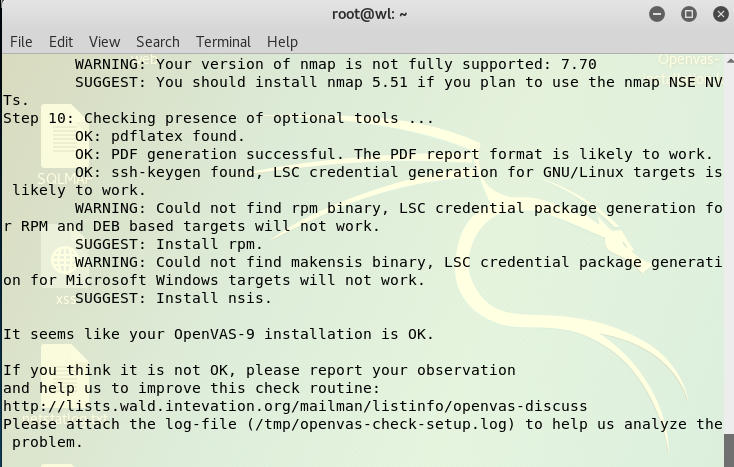This screenshot has width=734, height=467.
Task: Open the Help menu
Action: pyautogui.click(x=282, y=41)
